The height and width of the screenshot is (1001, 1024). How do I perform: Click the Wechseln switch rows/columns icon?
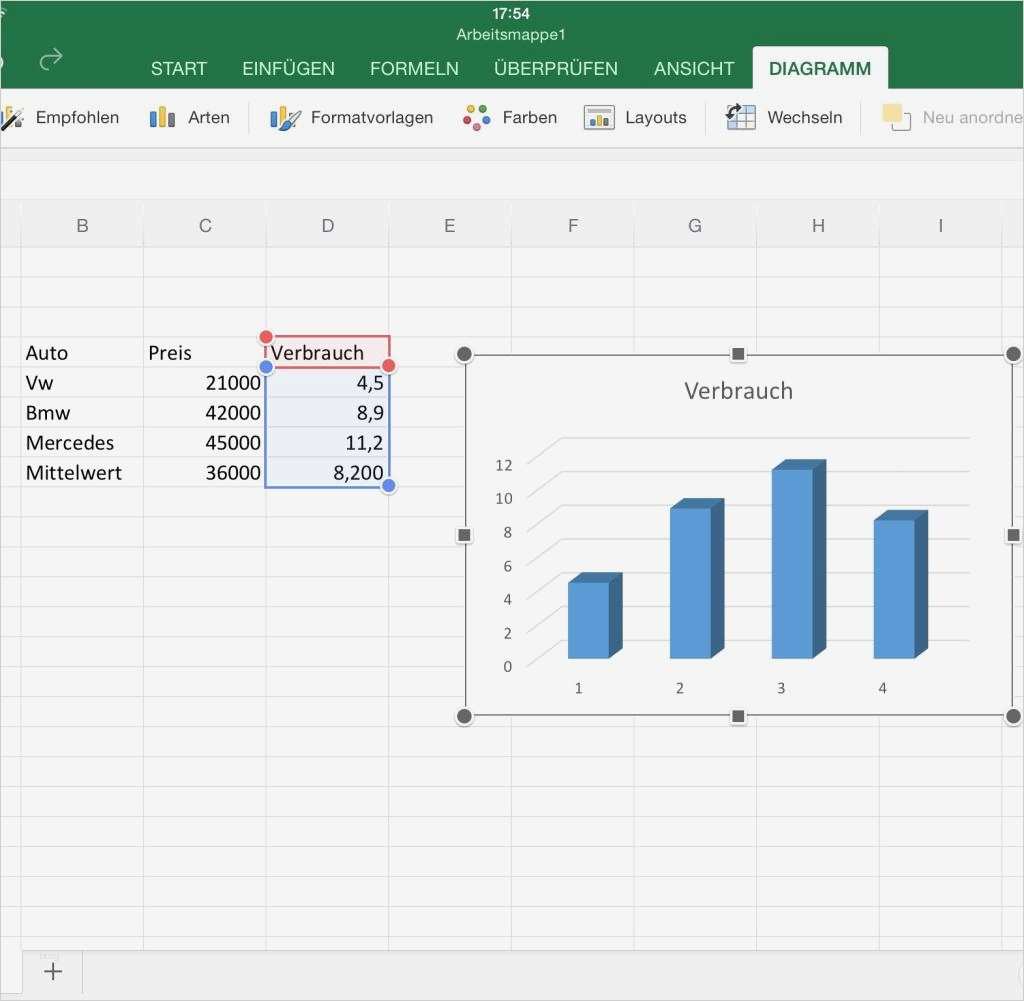741,118
